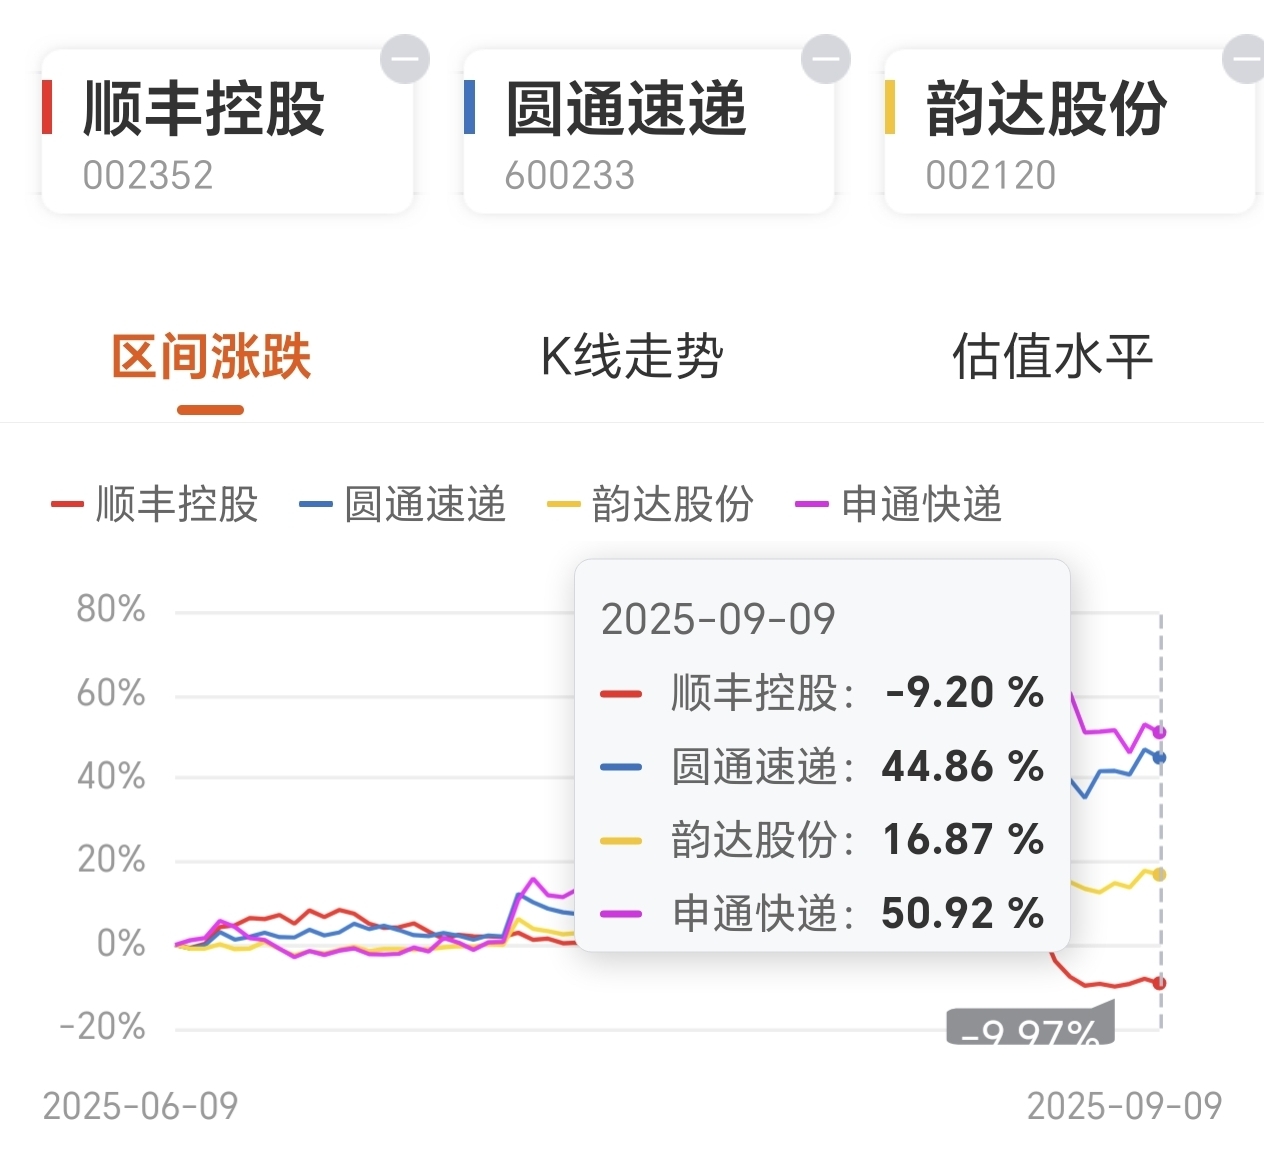Toggle 韵达股份 yellow legend series

click(651, 504)
